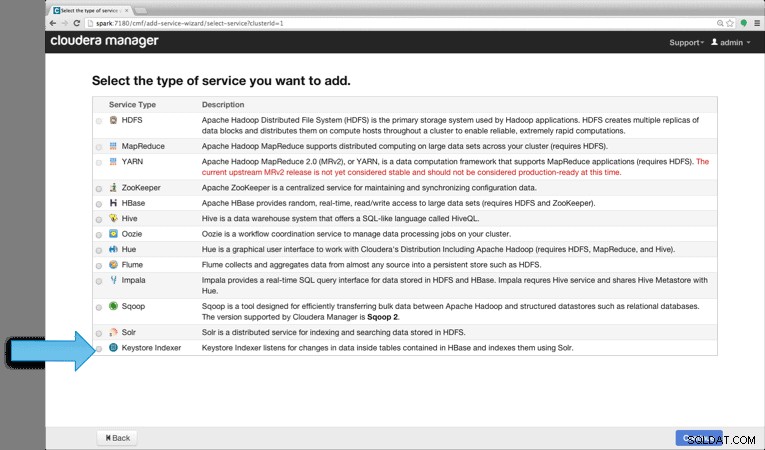Bookmark this page with star icon
Image resolution: width=765 pixels, height=450 pixels.
730,23
